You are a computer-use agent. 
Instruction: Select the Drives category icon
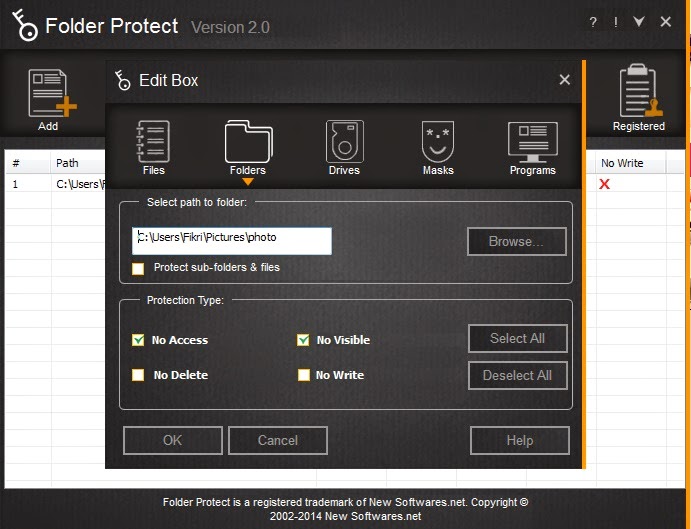345,142
